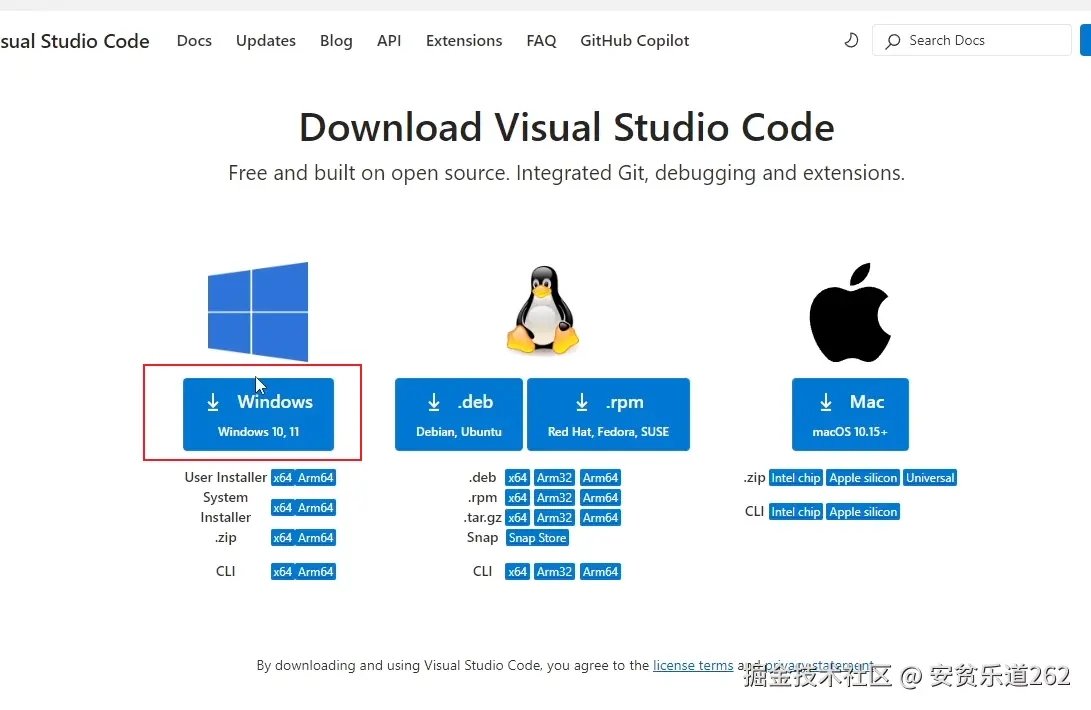The width and height of the screenshot is (1091, 710).
Task: Open the API navigation link
Action: tap(389, 40)
